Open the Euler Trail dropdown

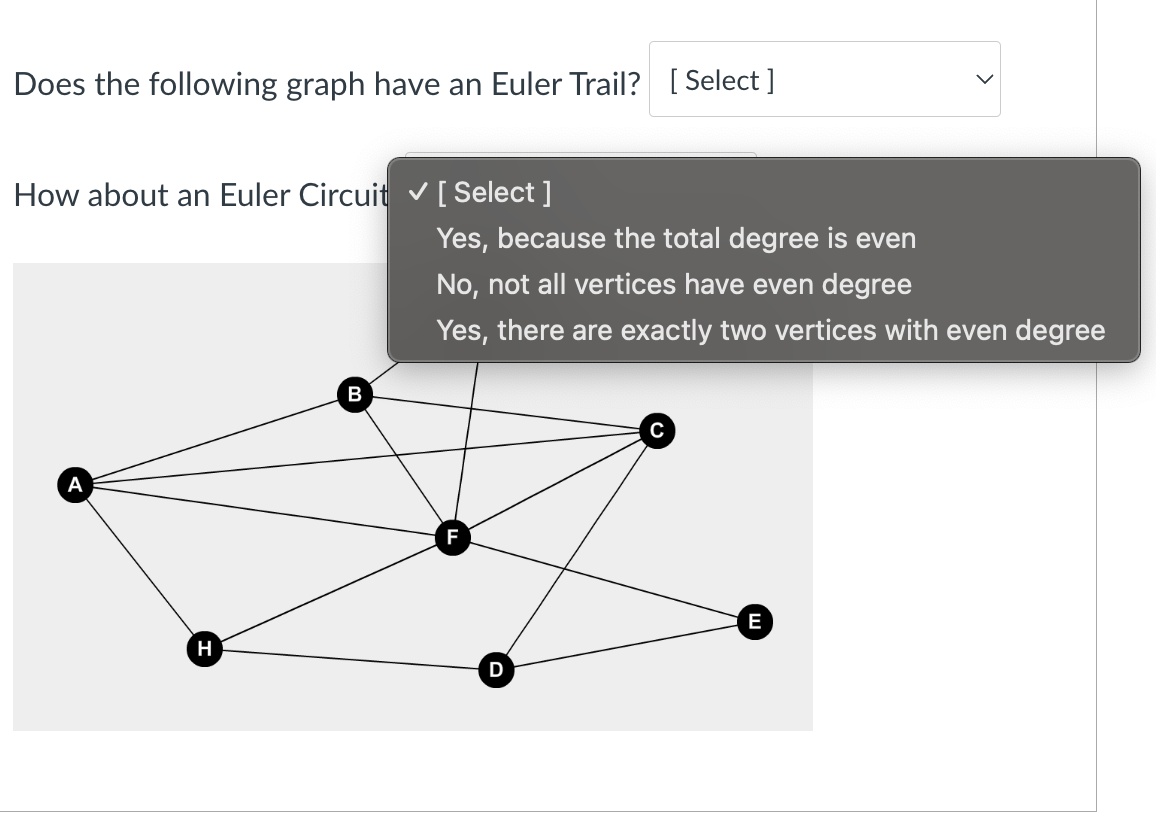[x=824, y=79]
